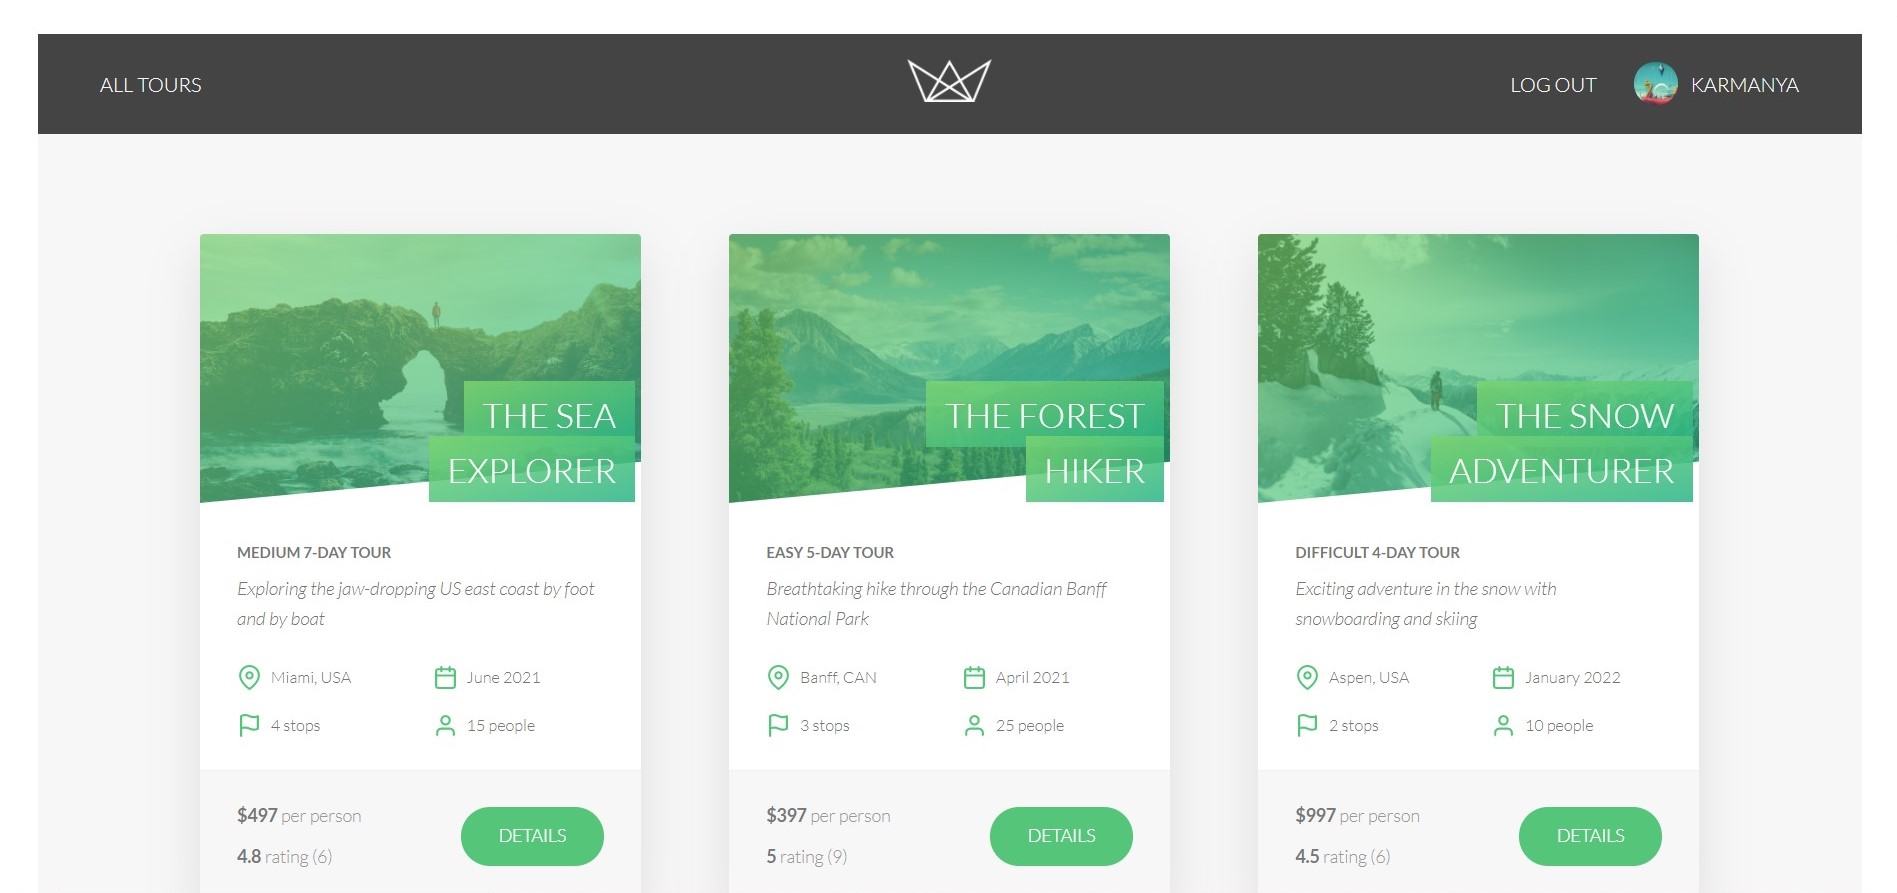This screenshot has width=1897, height=893.
Task: Click the location pin icon beside Miami, USA
Action: tap(249, 678)
